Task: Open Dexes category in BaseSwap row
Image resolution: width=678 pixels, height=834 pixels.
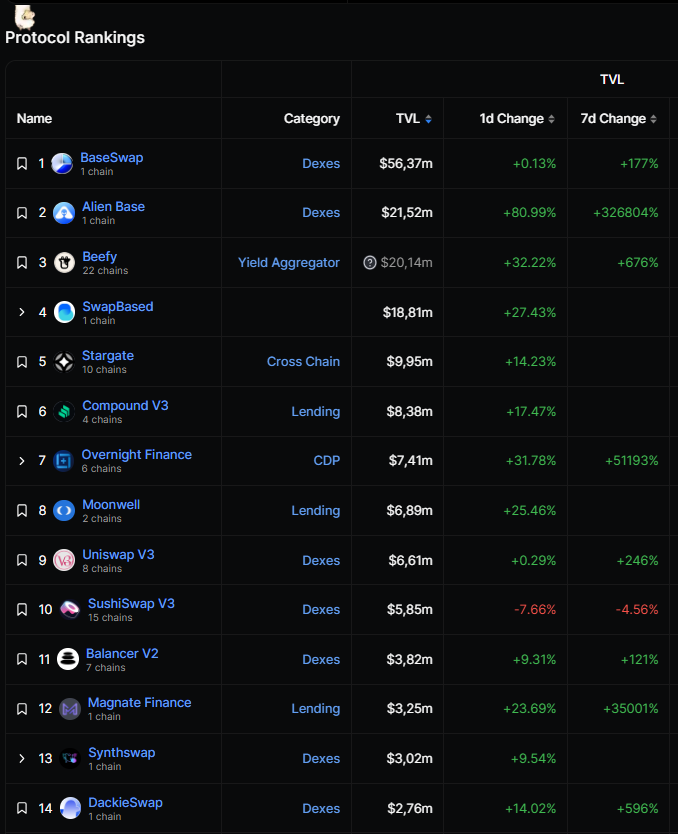Action: [321, 163]
